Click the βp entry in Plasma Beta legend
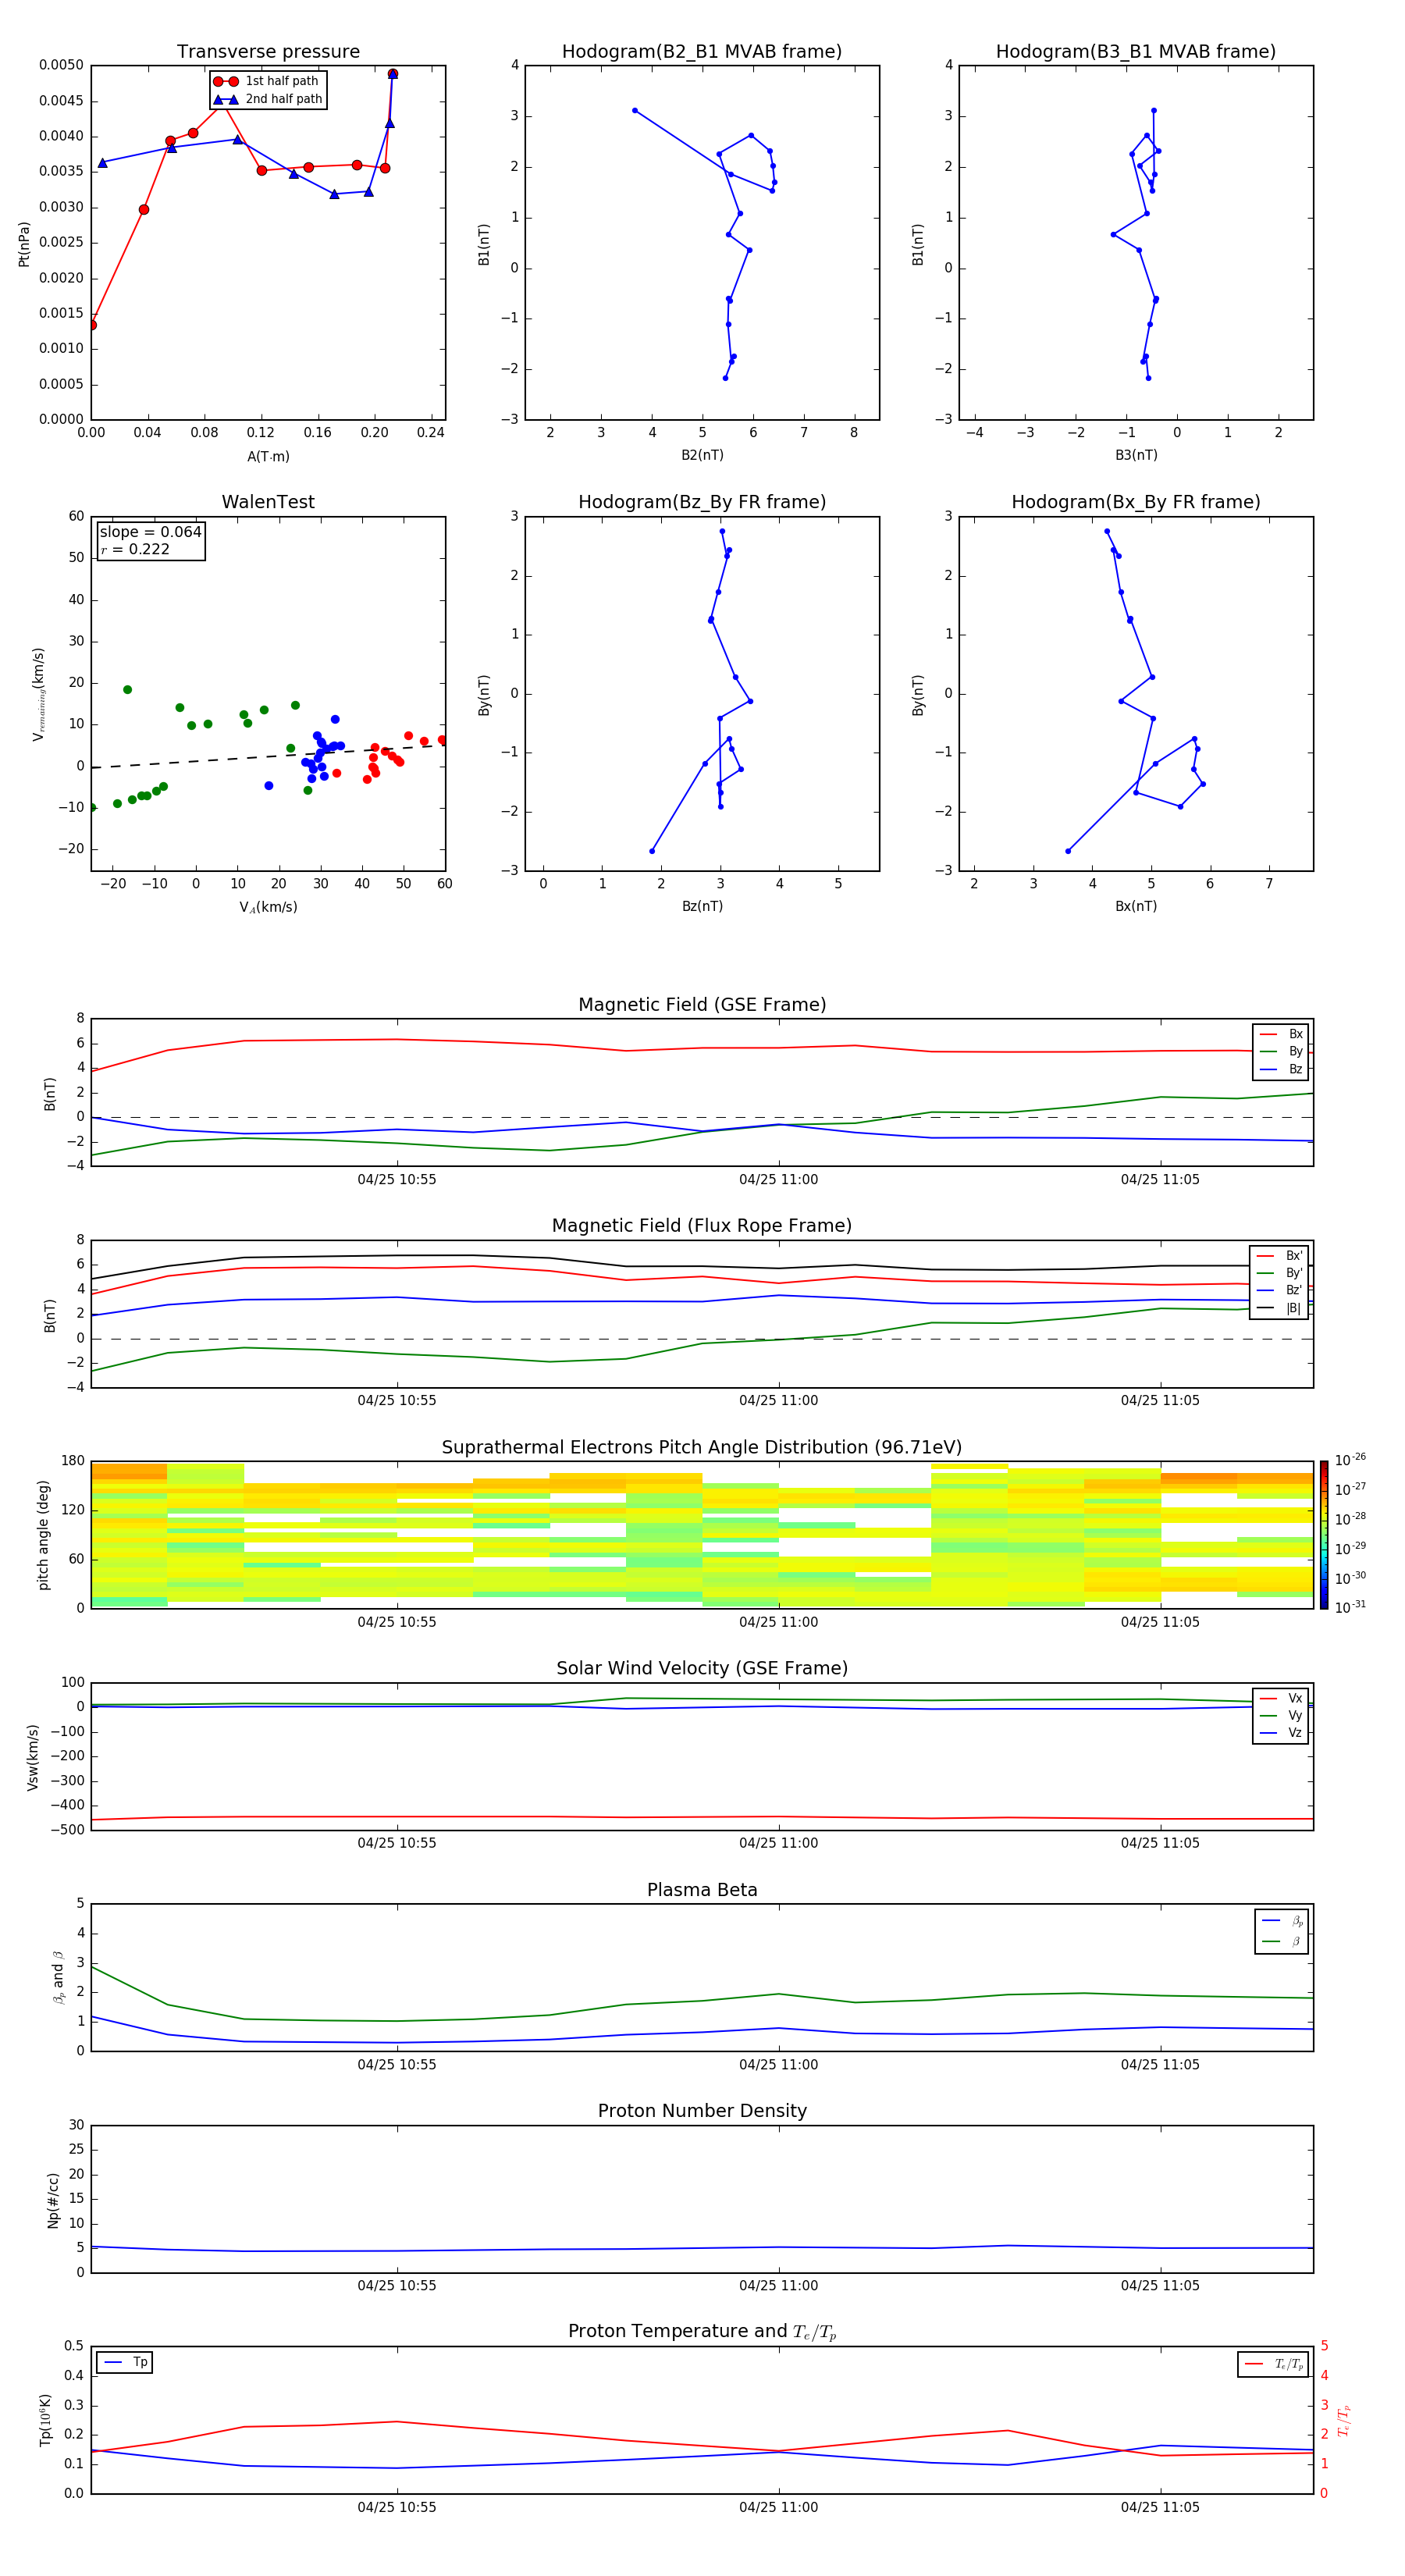 (x=1282, y=1920)
